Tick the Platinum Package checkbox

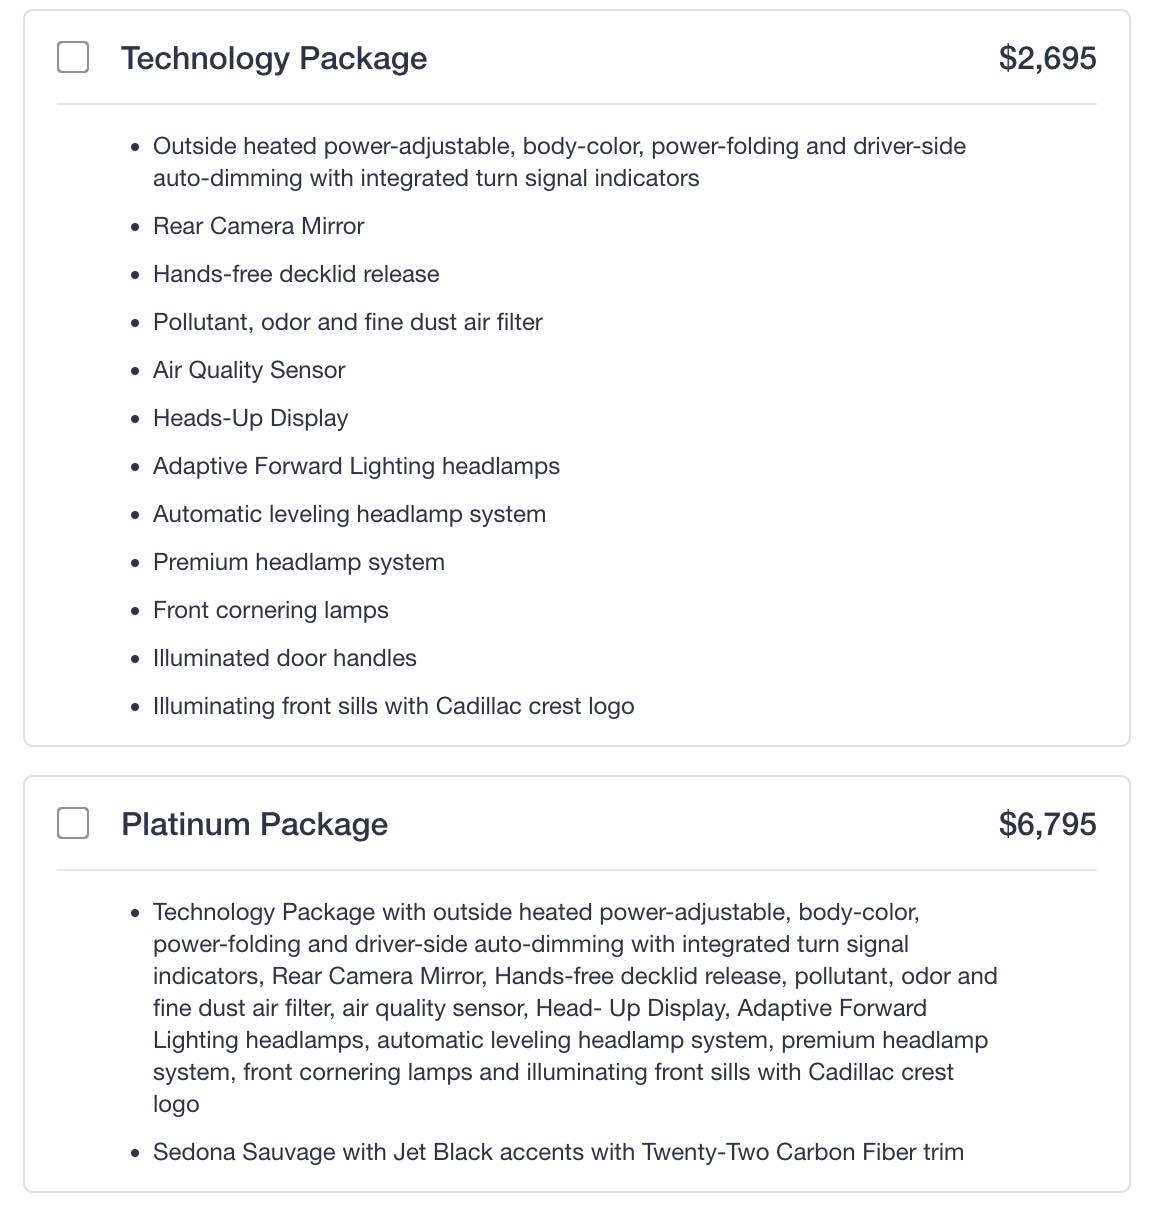pyautogui.click(x=73, y=824)
